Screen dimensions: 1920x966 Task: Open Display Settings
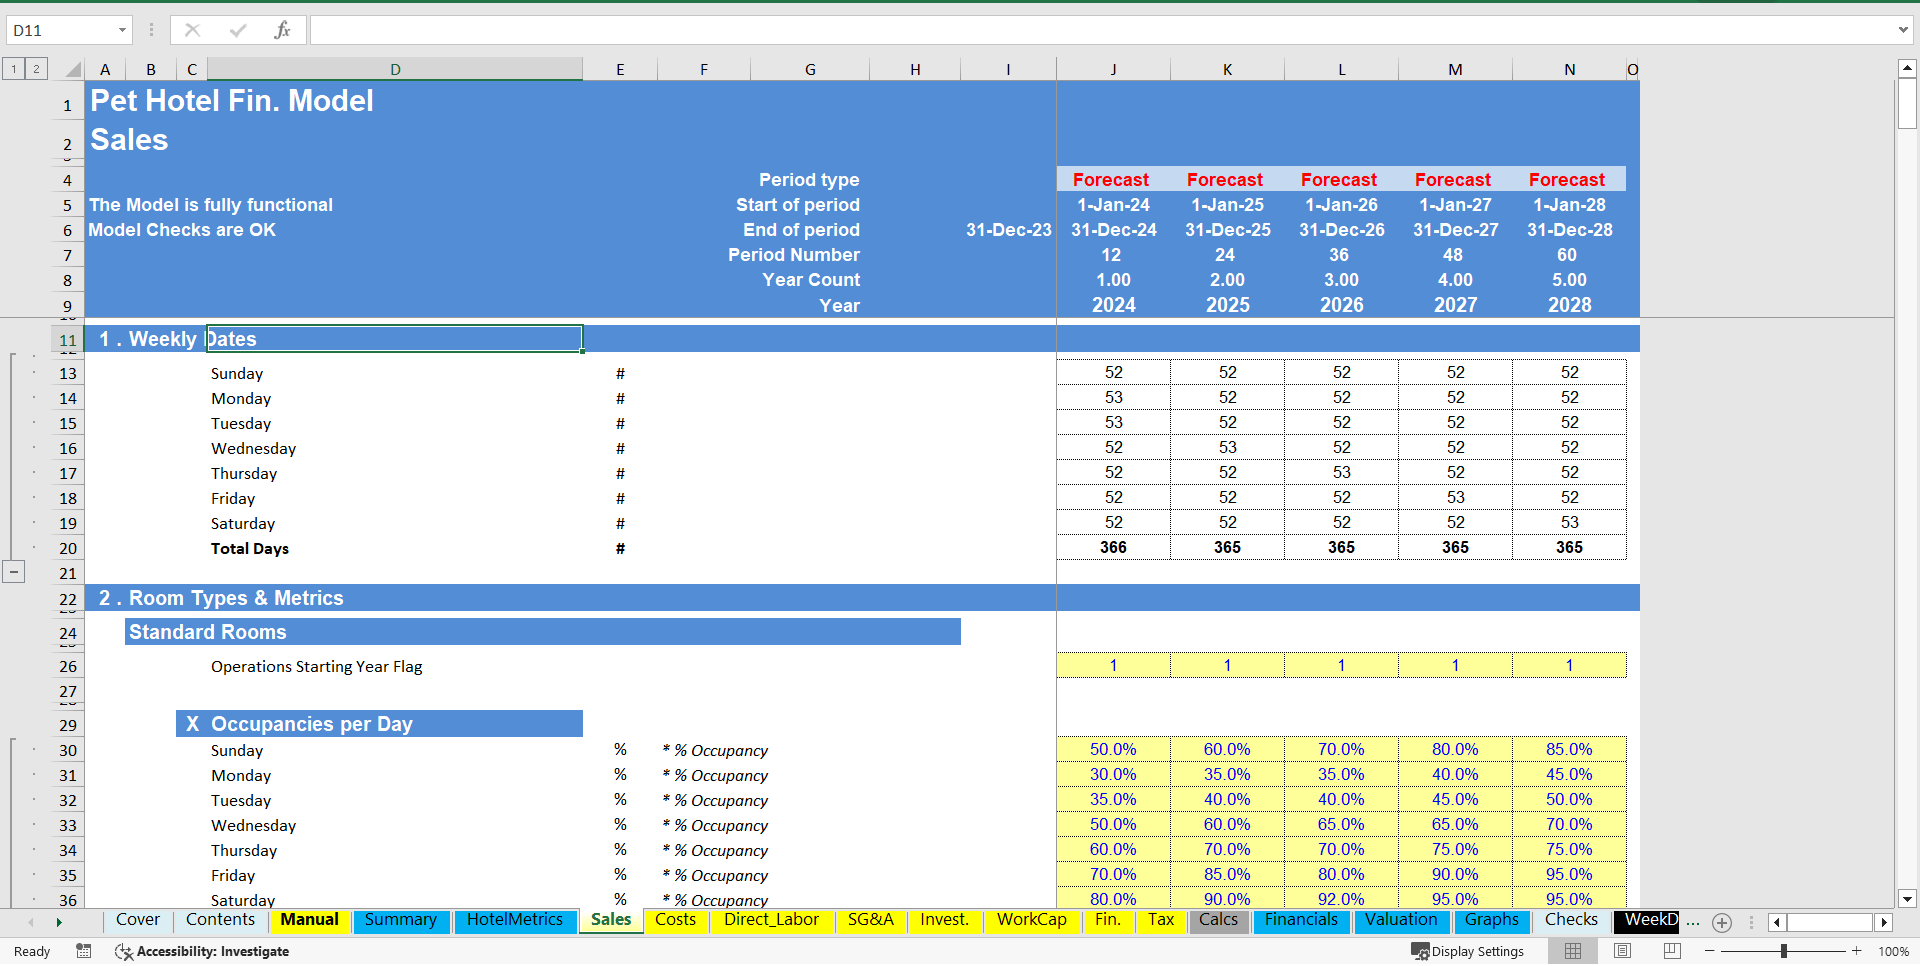1467,951
